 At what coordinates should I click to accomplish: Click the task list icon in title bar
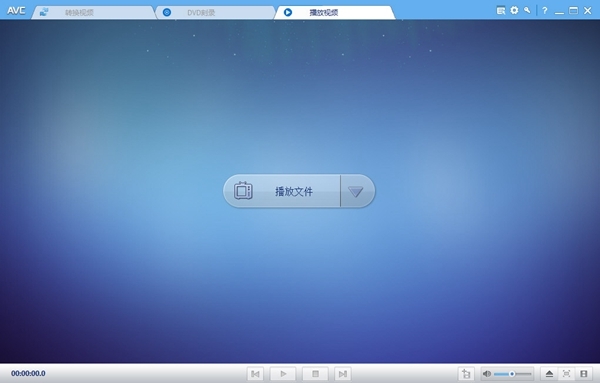point(501,10)
